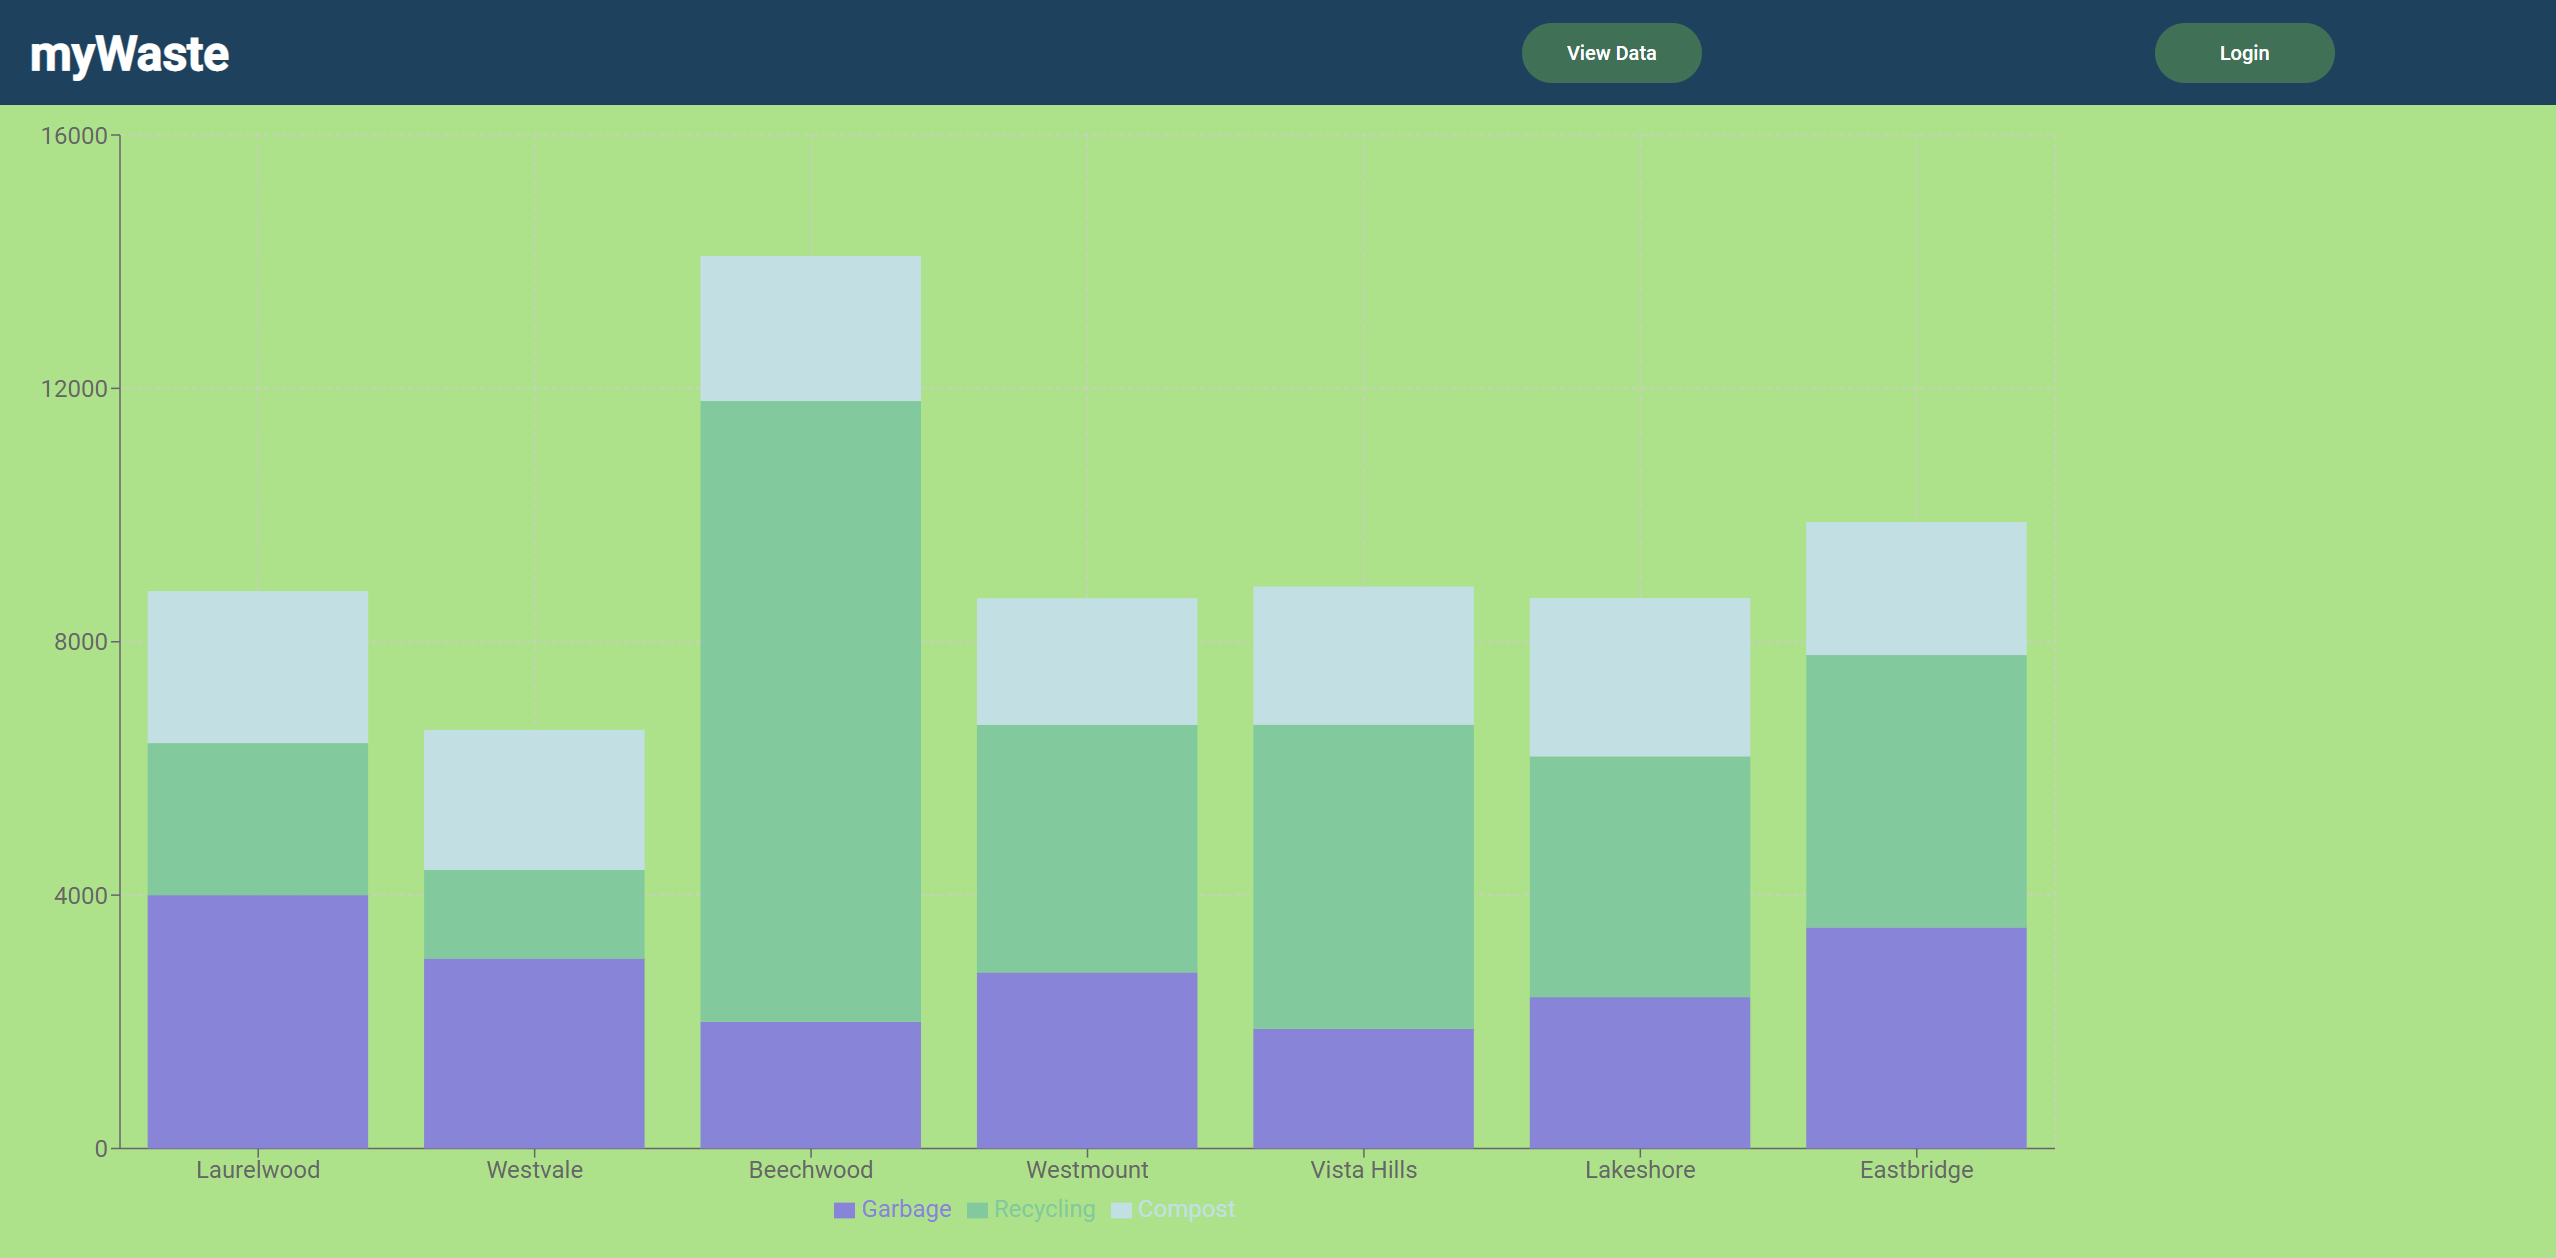Click the pale blue Compost legend swatch
The width and height of the screenshot is (2556, 1258).
(1121, 1210)
